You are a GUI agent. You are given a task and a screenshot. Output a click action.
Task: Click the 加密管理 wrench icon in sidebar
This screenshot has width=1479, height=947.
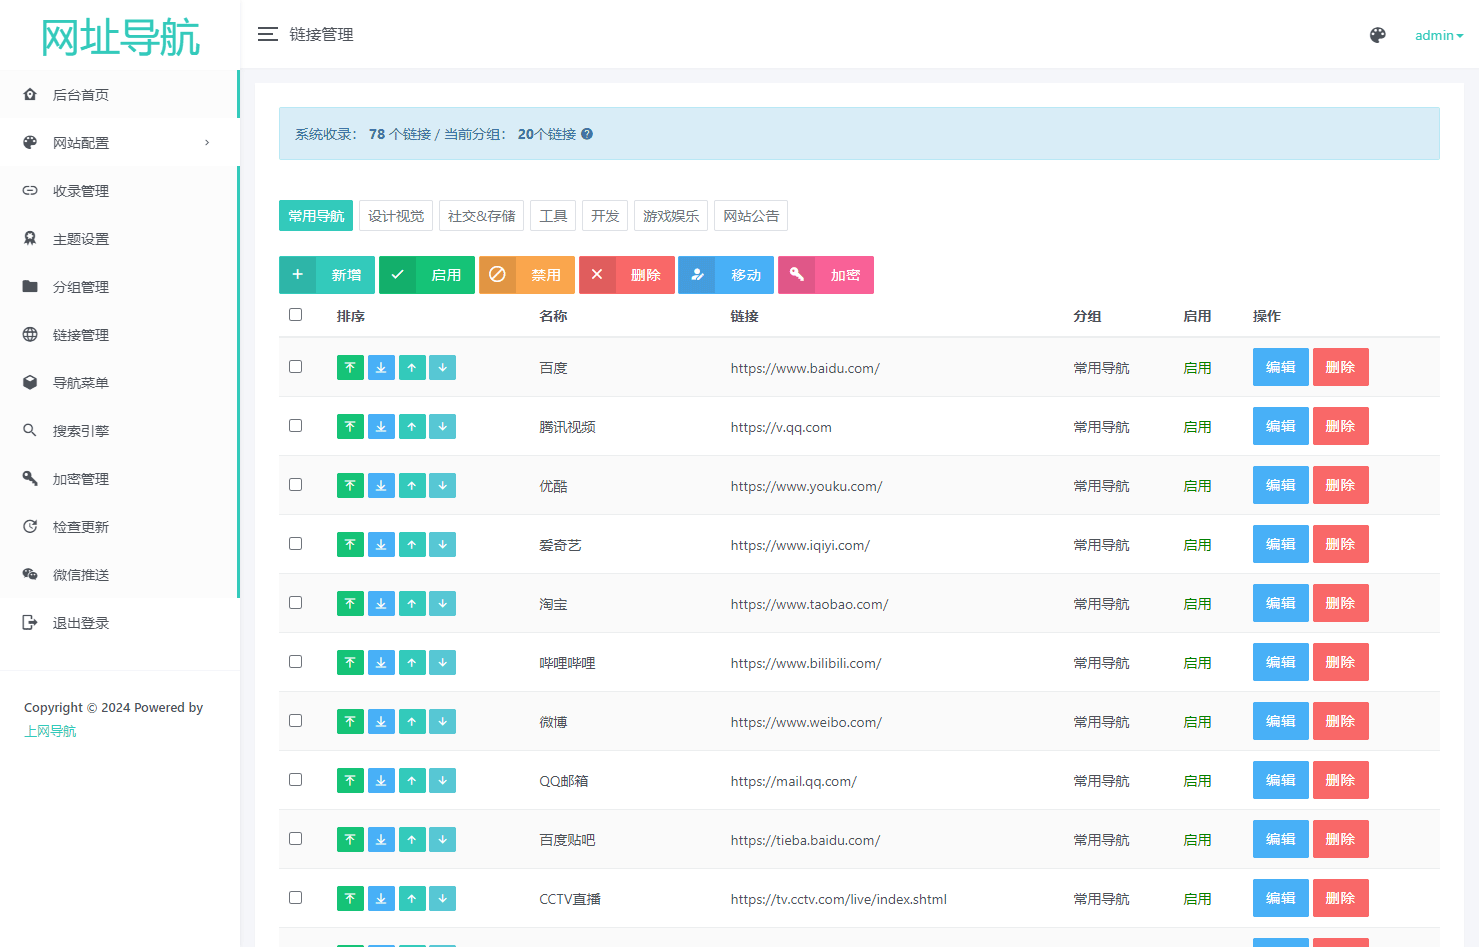30,478
